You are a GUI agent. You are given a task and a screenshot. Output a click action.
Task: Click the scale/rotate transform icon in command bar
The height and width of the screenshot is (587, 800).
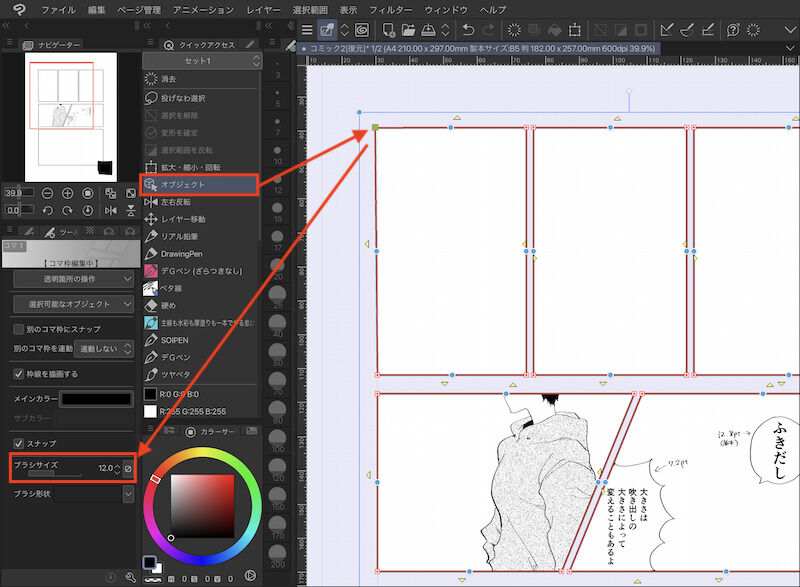click(575, 30)
